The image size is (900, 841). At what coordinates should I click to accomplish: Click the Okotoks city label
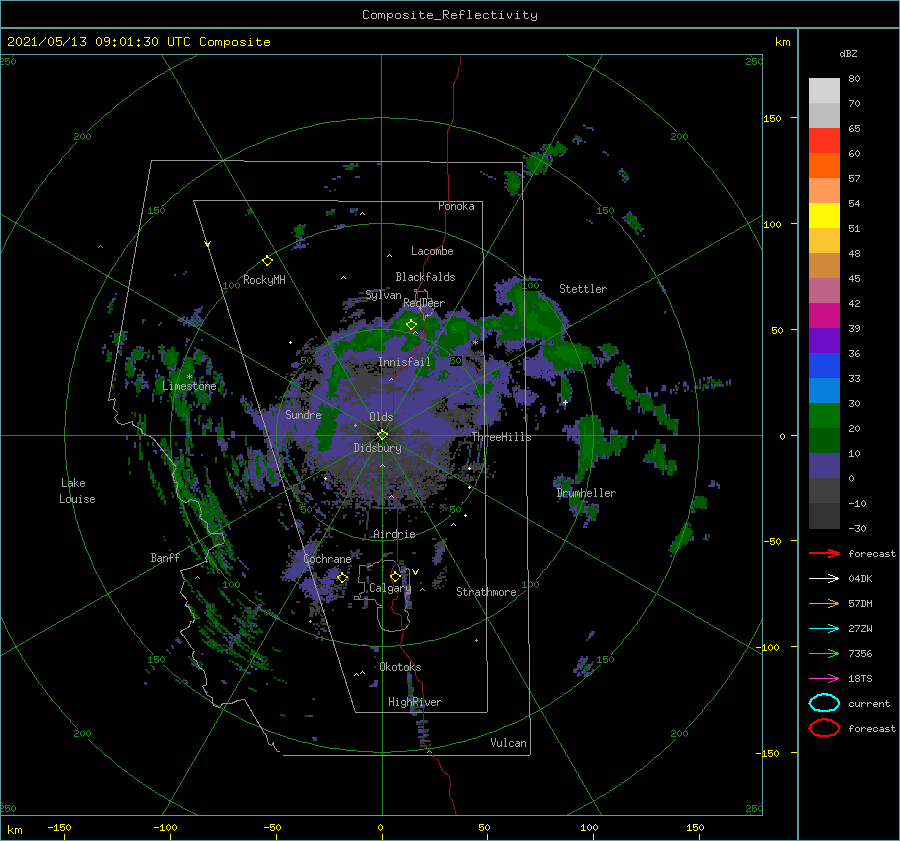(400, 666)
